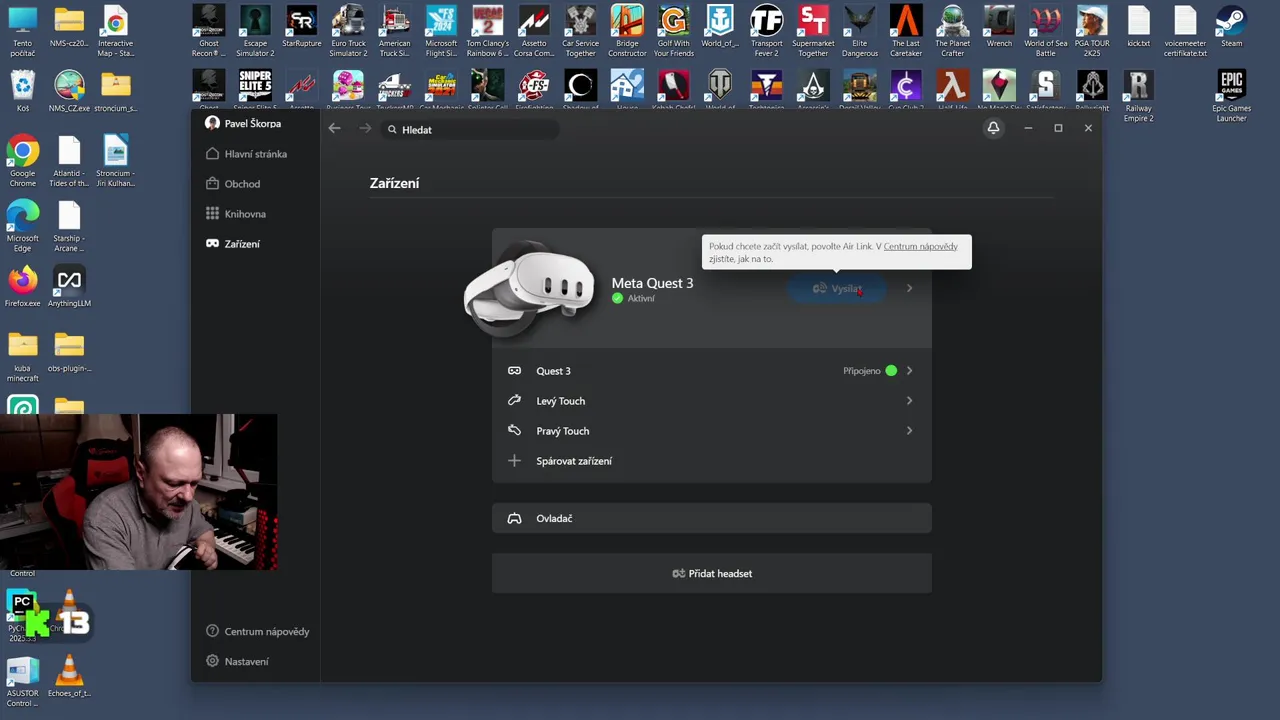The width and height of the screenshot is (1280, 720).
Task: Open the Starship - Arcane file
Action: click(69, 225)
